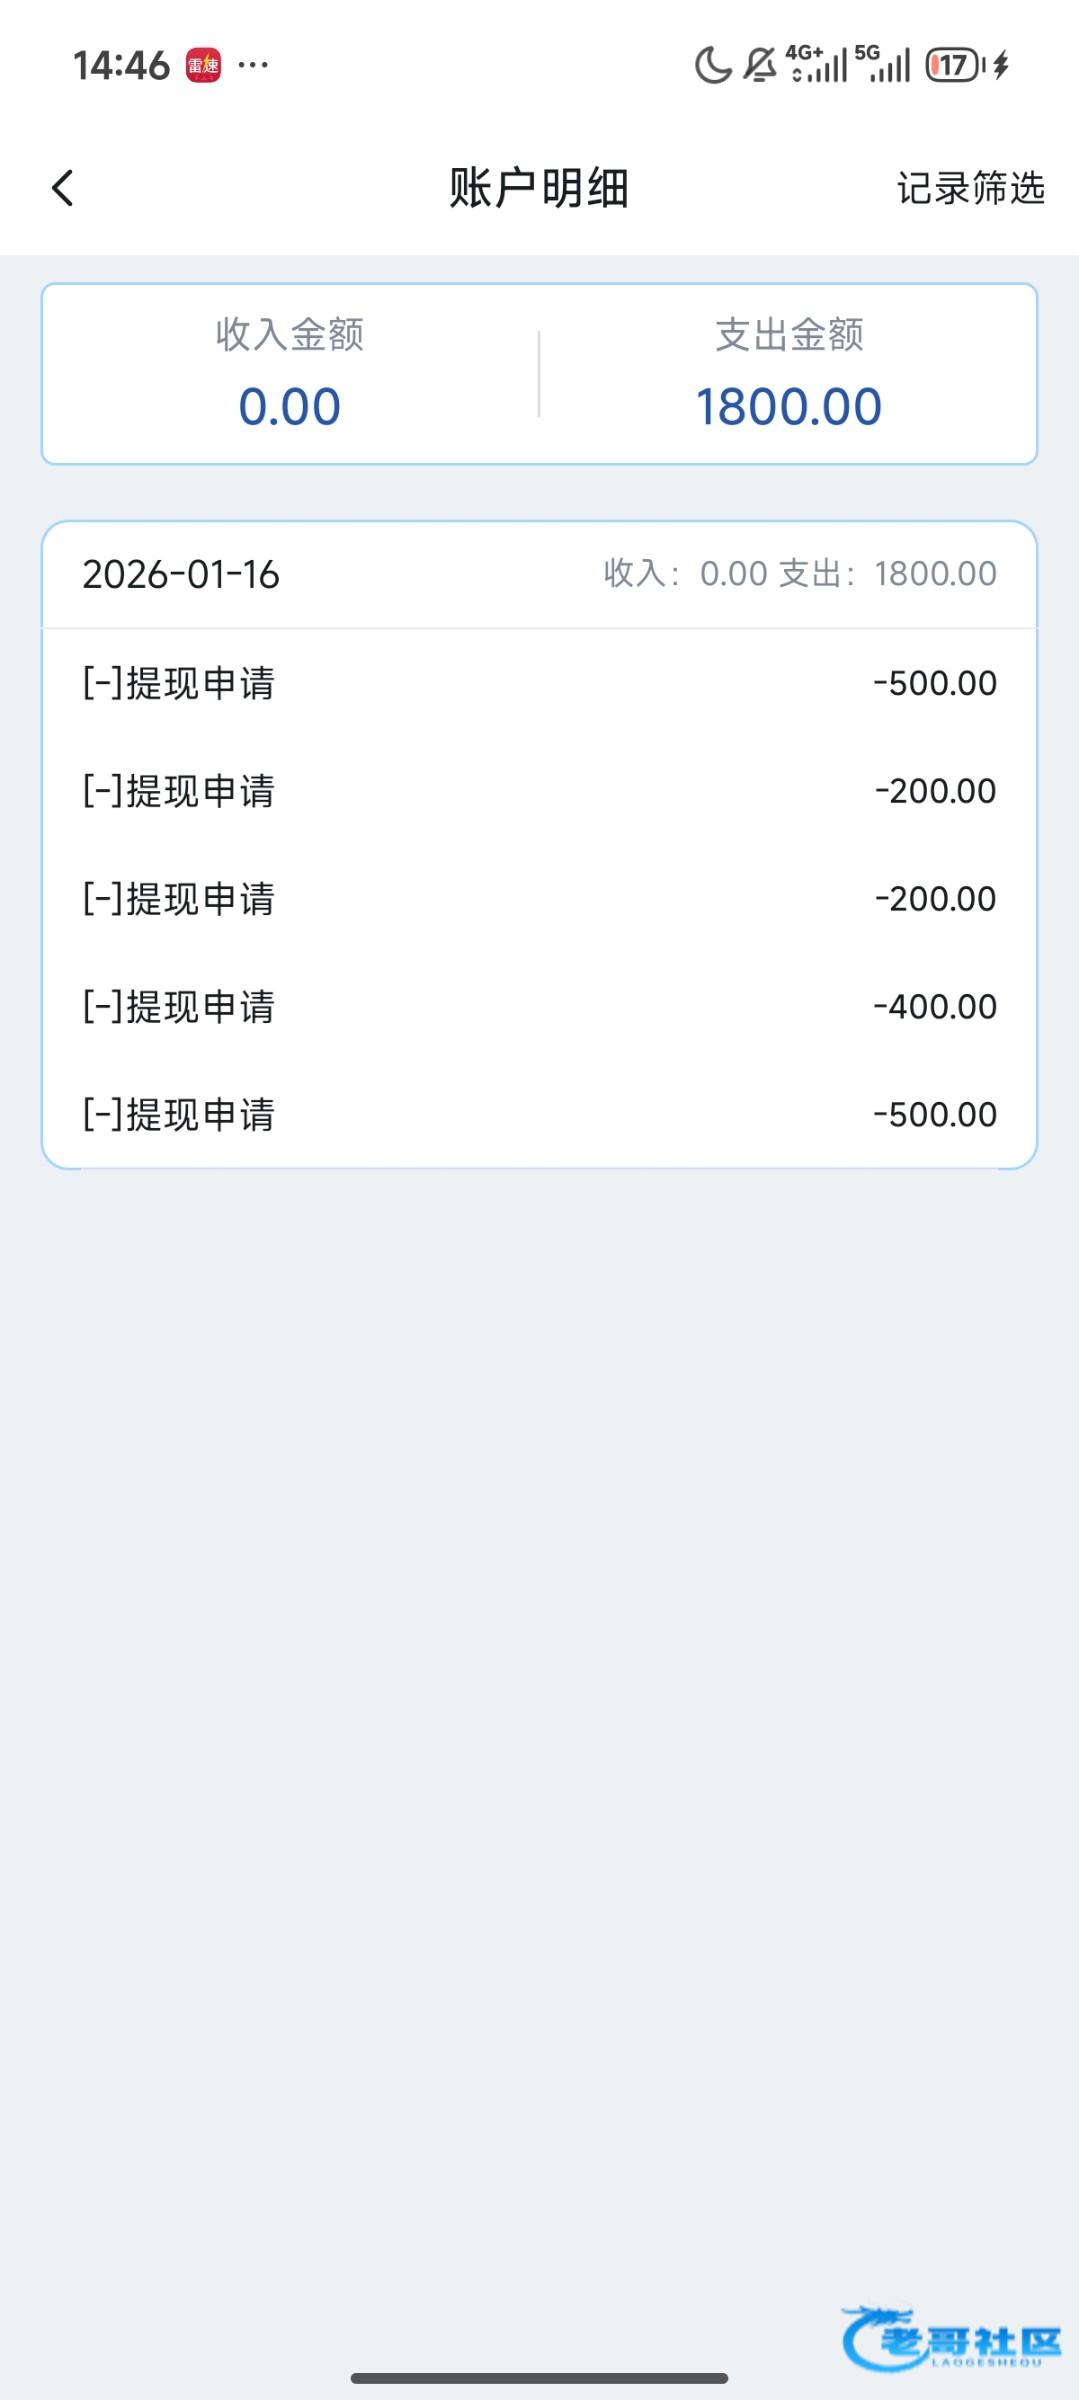The image size is (1079, 2400).
Task: Tap the 2026-01-16 date header
Action: click(x=181, y=575)
